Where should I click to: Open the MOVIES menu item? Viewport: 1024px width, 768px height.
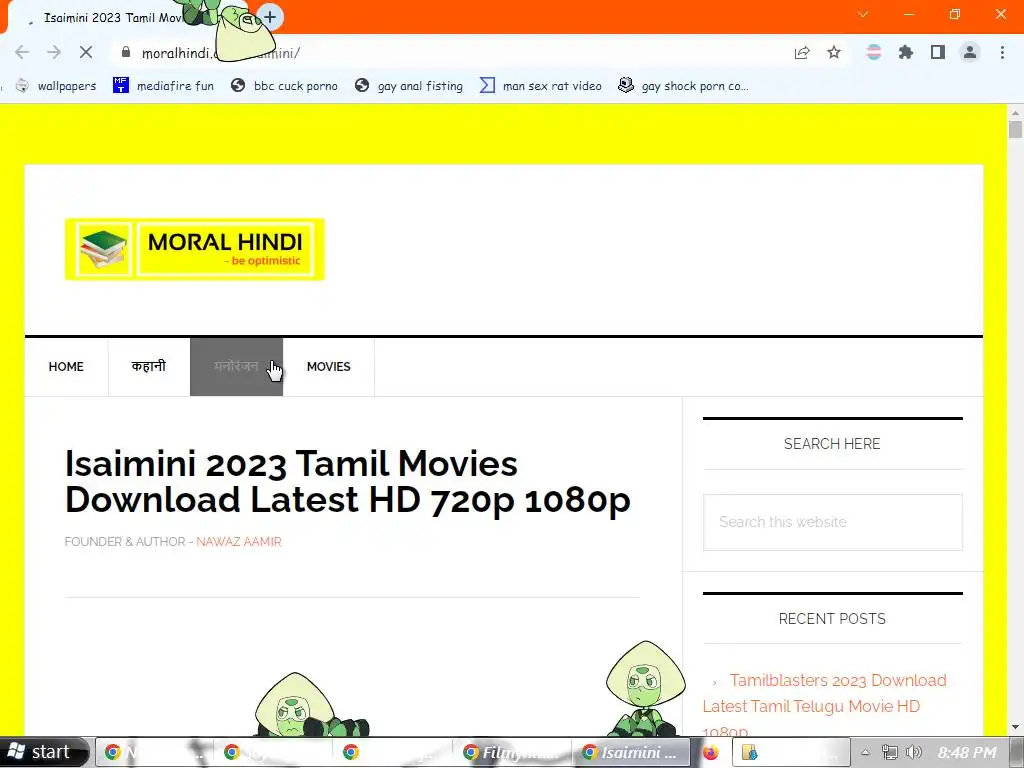pos(328,367)
